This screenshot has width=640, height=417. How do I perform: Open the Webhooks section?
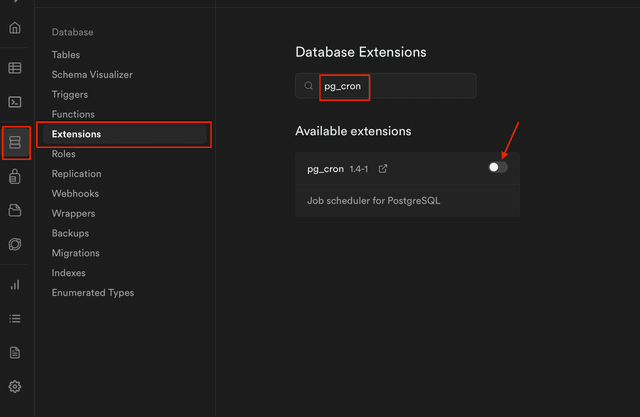pos(76,194)
